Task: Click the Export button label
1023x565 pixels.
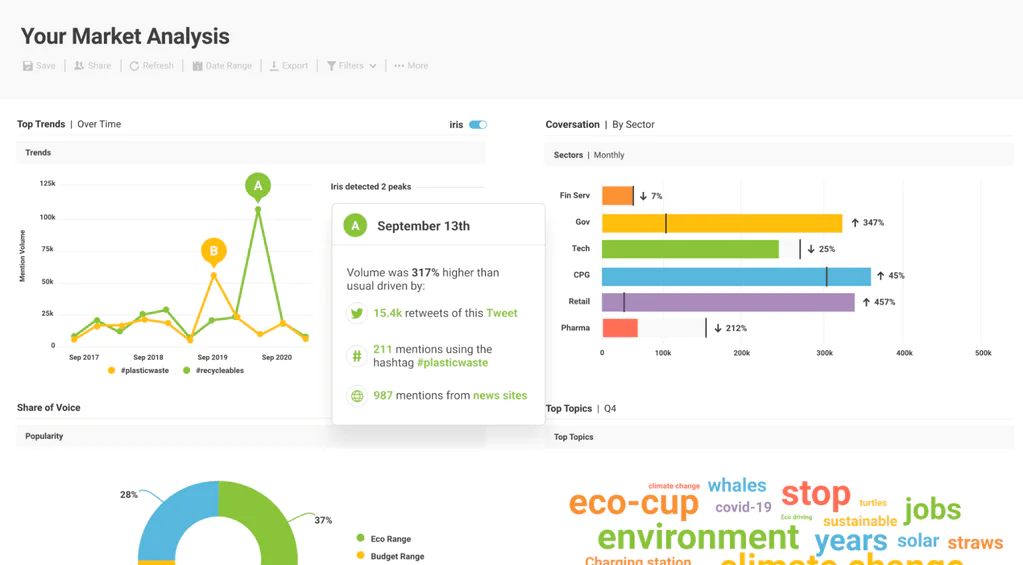Action: 295,66
